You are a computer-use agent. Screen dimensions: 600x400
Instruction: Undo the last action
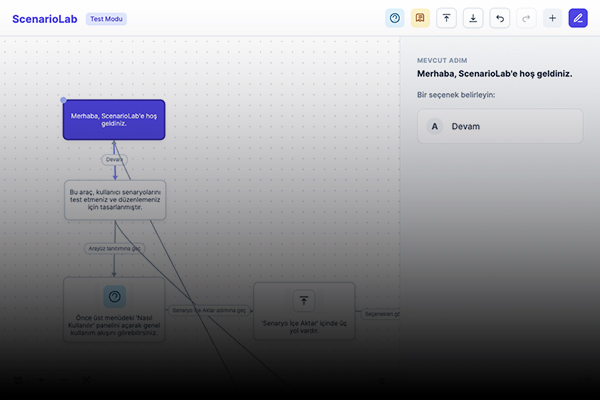pyautogui.click(x=500, y=18)
